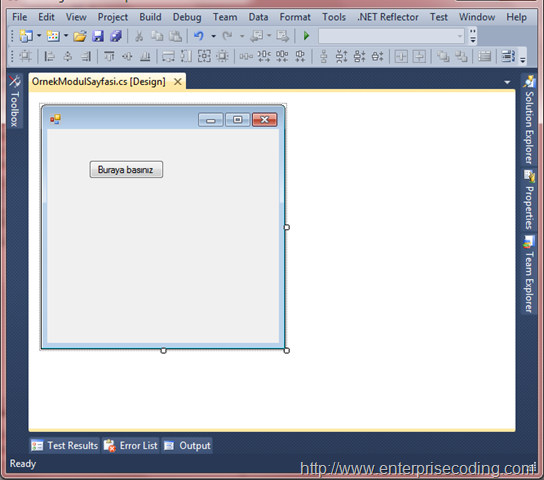Image resolution: width=544 pixels, height=480 pixels.
Task: Open the File menu
Action: click(x=19, y=17)
